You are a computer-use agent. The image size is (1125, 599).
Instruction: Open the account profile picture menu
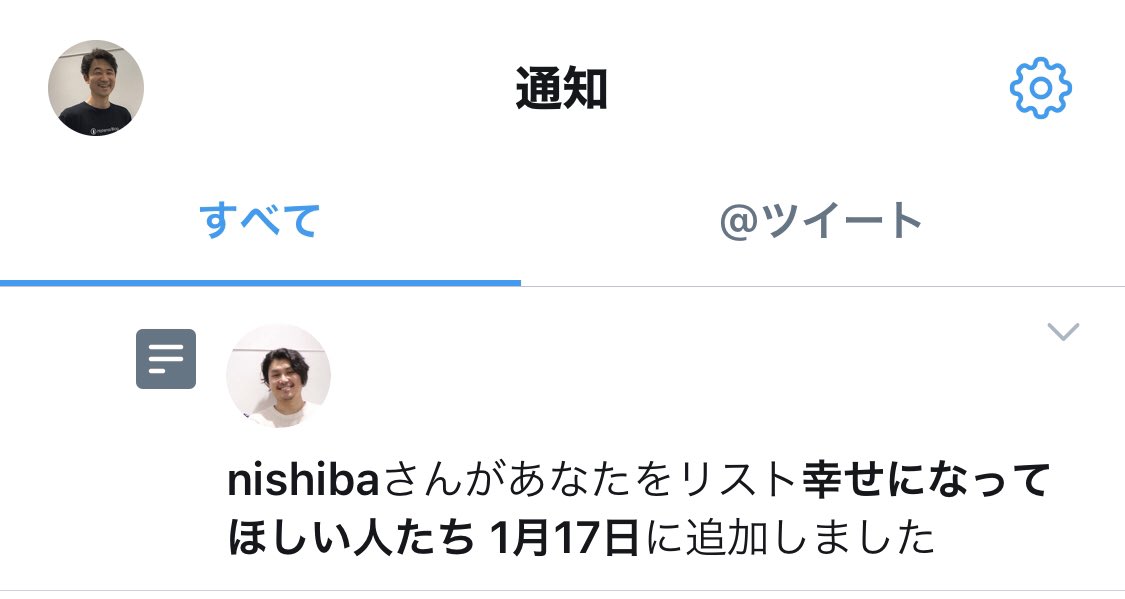(x=96, y=88)
